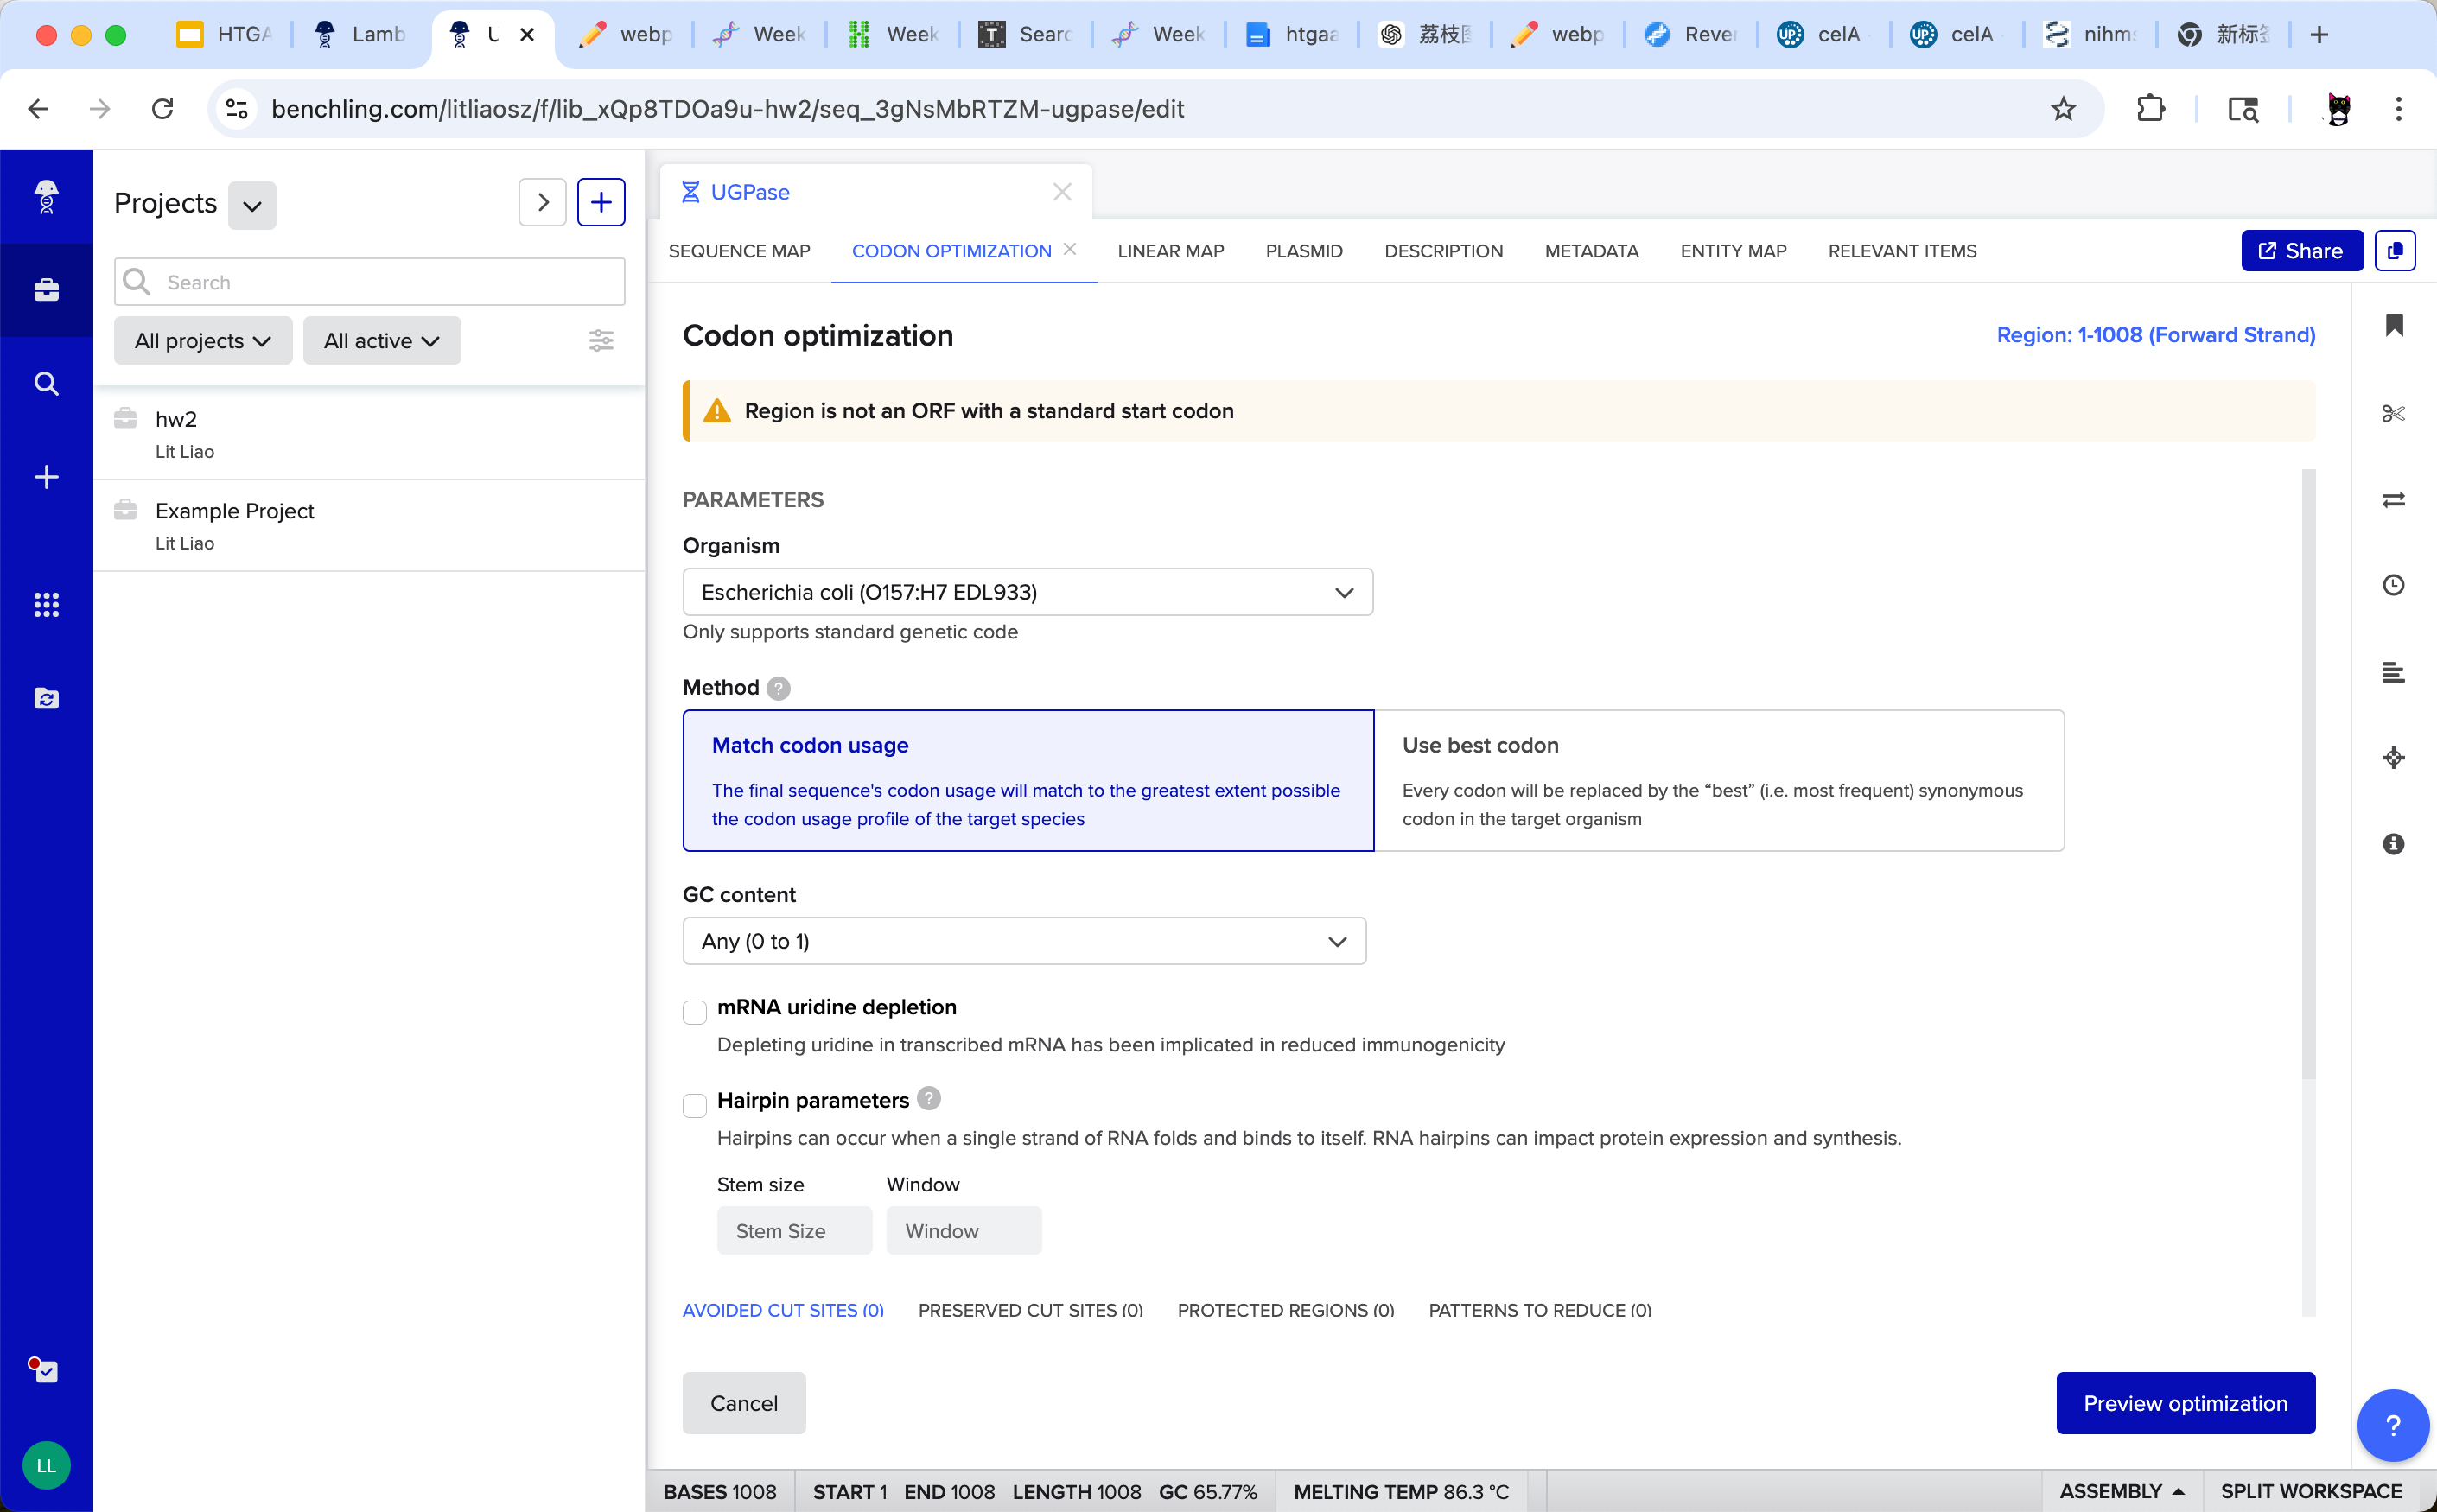Click the info icon in right sidebar
Viewport: 2437px width, 1512px height.
[2393, 844]
